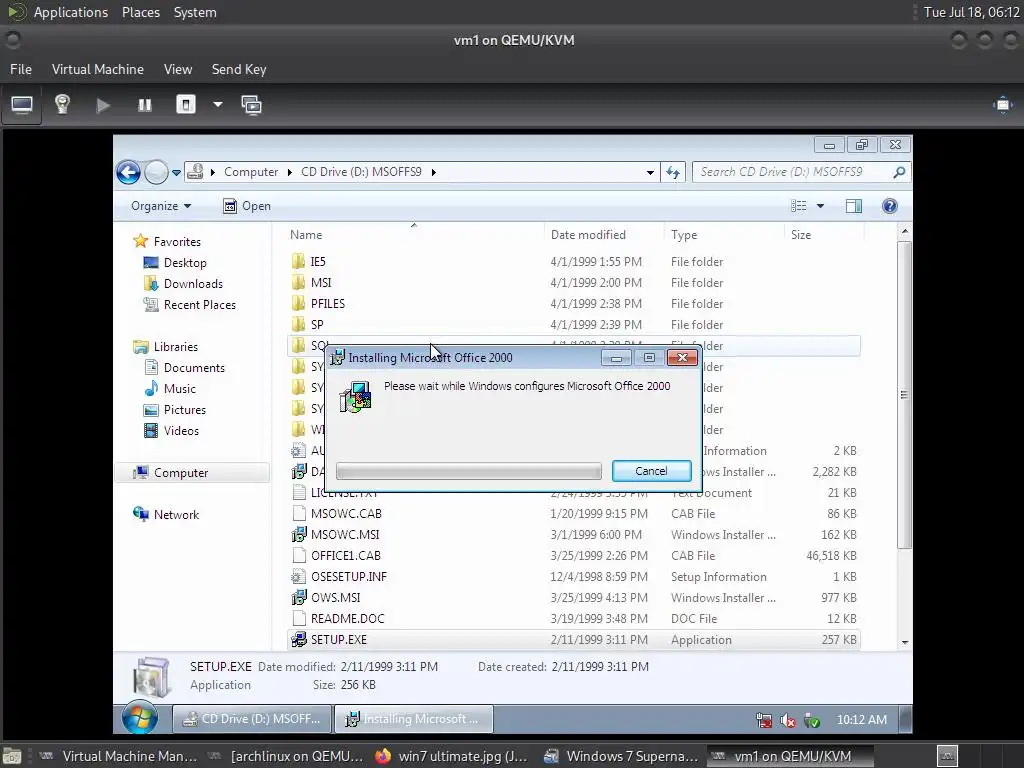Screen dimensions: 1024x768
Task: Expand the view options dropdown arrow
Action: (x=820, y=206)
